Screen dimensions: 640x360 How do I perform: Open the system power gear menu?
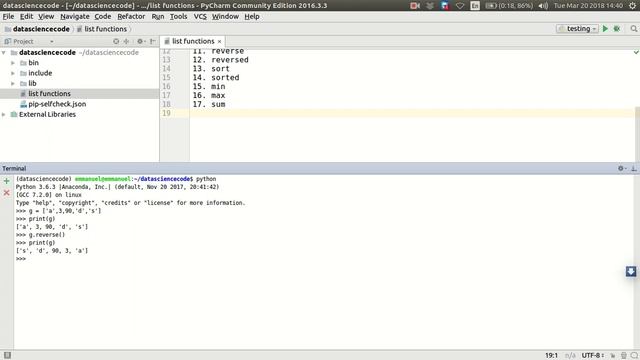coord(632,6)
